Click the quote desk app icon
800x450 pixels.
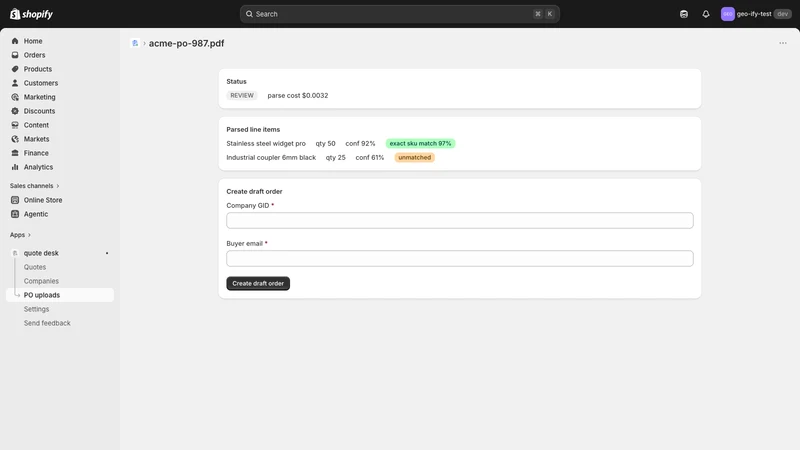click(x=15, y=253)
